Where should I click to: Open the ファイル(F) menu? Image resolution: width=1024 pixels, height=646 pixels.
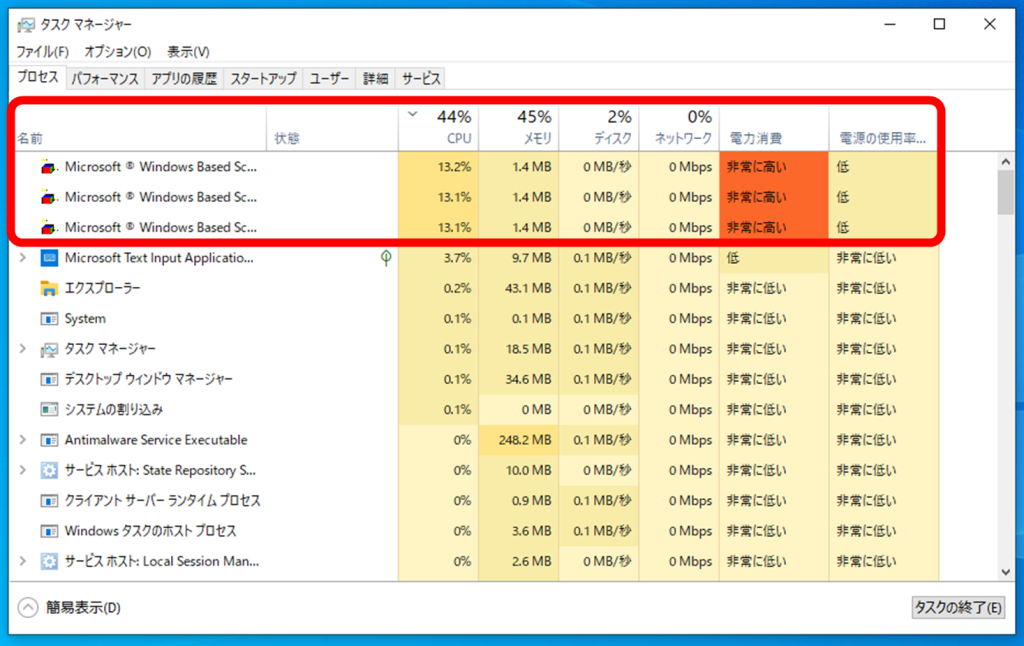(x=42, y=52)
